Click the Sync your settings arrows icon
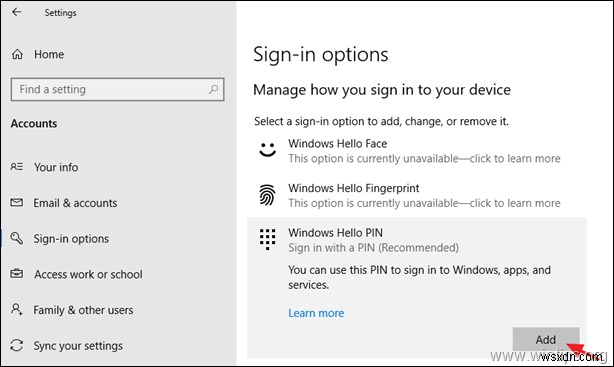Viewport: 614px width, 367px height. 16,345
